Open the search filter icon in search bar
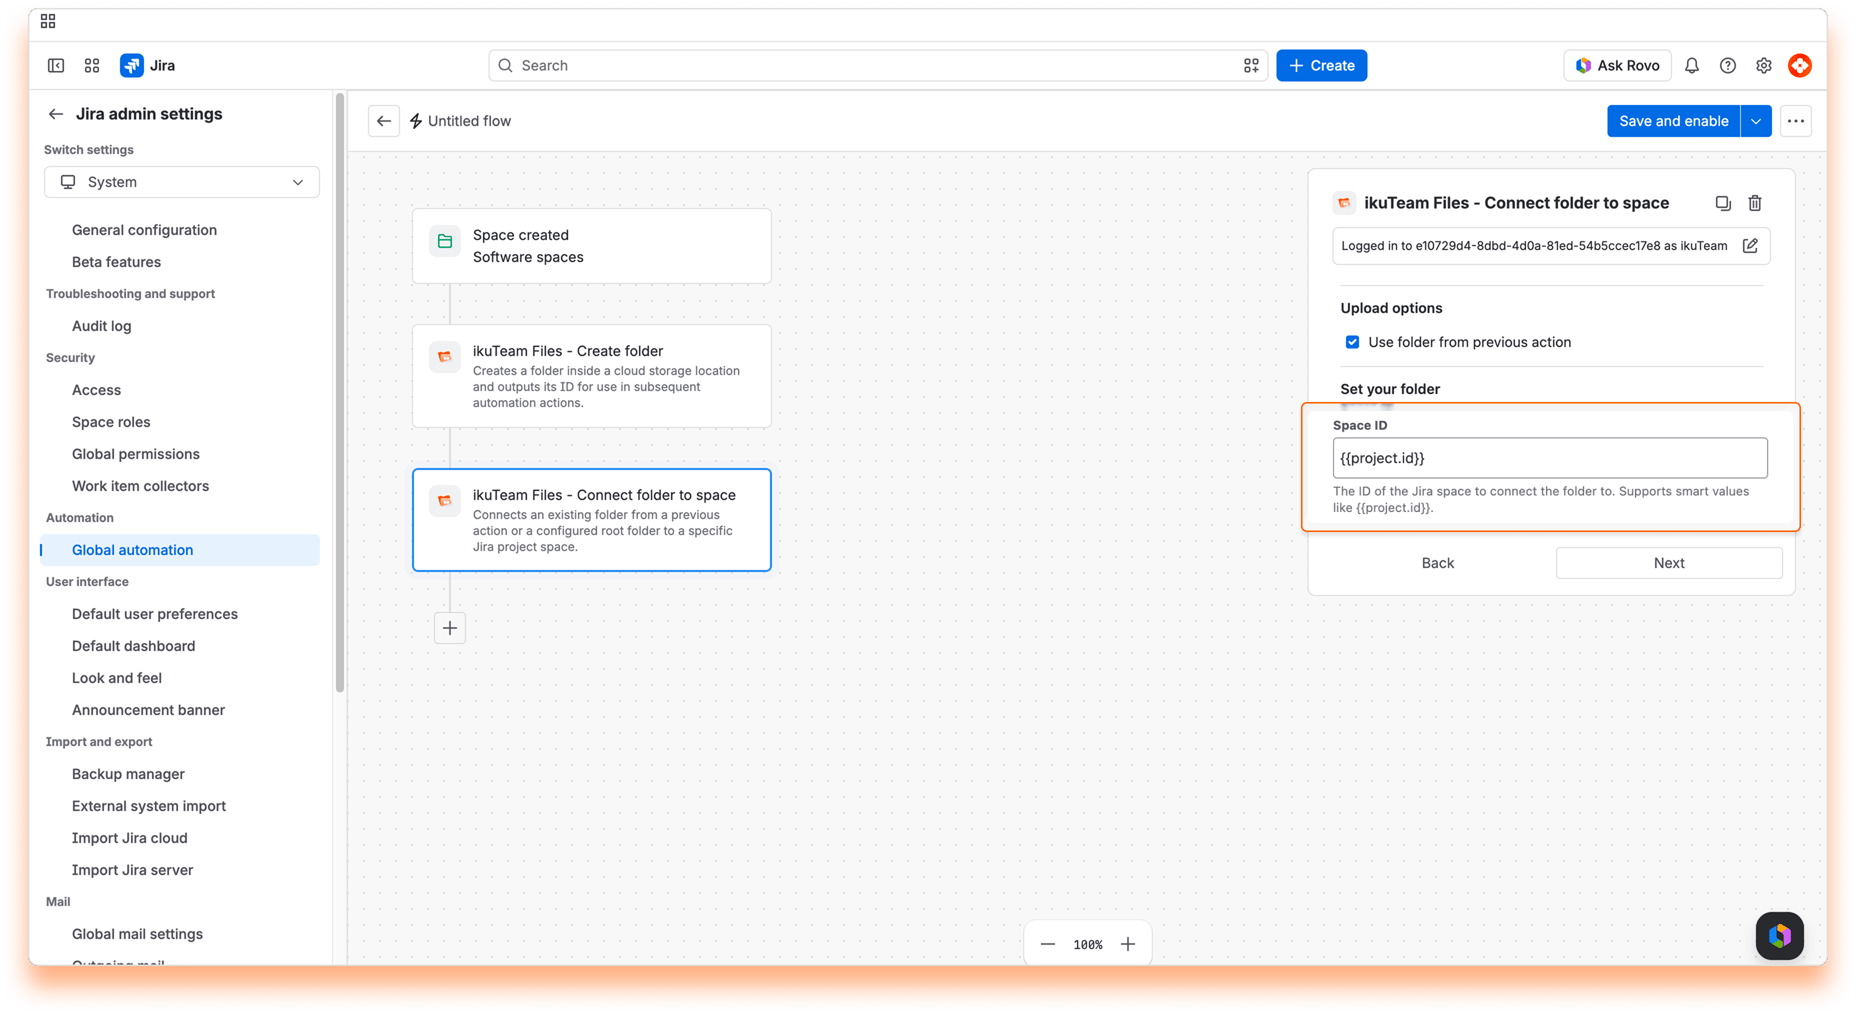Screen dimensions: 1856x1014 click(x=1251, y=66)
